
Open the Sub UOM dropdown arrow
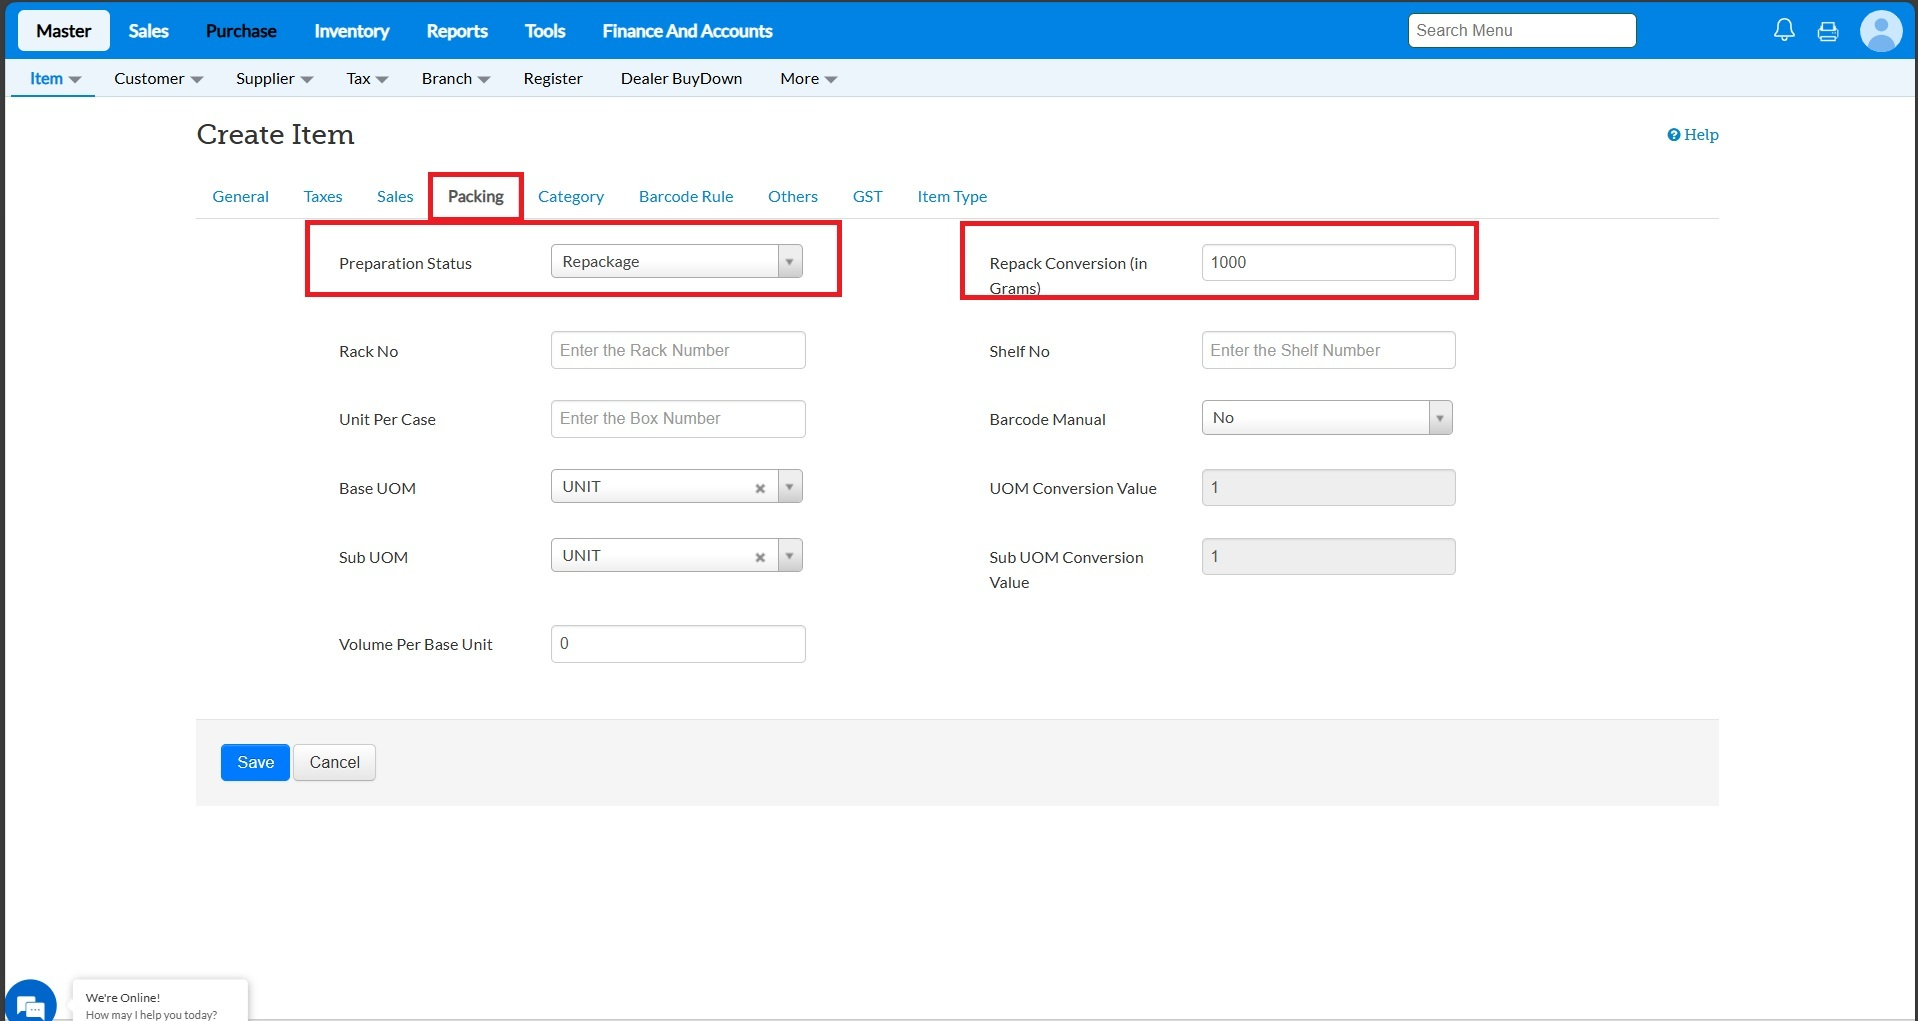(x=789, y=556)
